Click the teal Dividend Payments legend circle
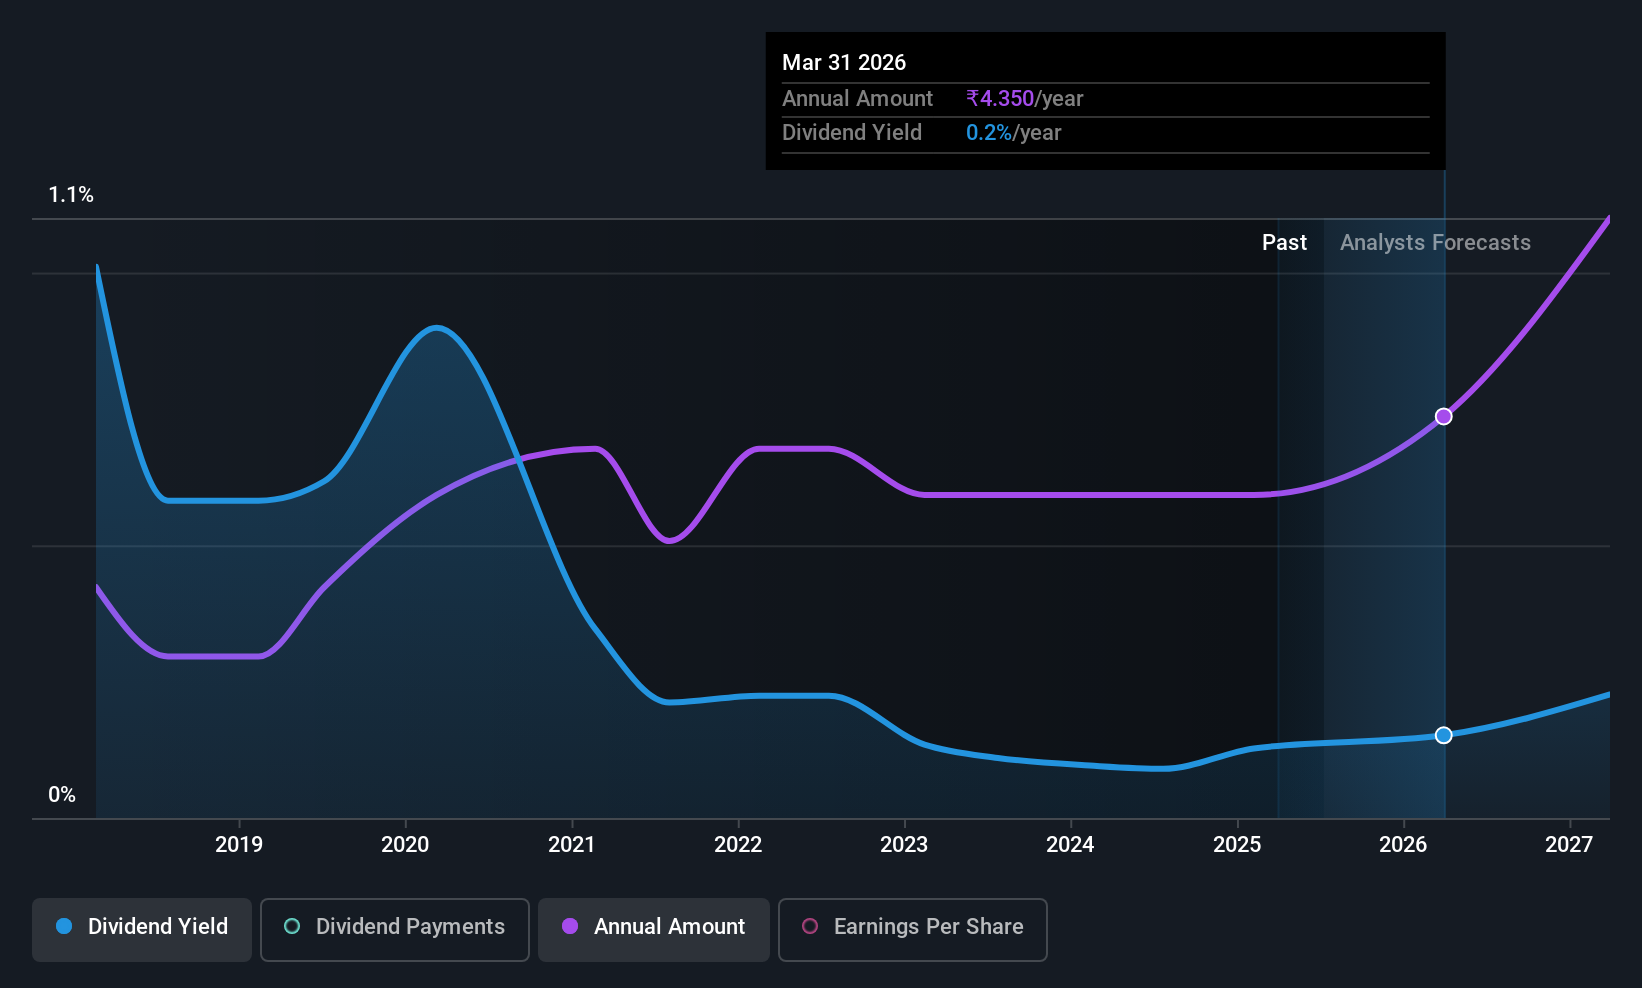The height and width of the screenshot is (988, 1642). tap(292, 926)
